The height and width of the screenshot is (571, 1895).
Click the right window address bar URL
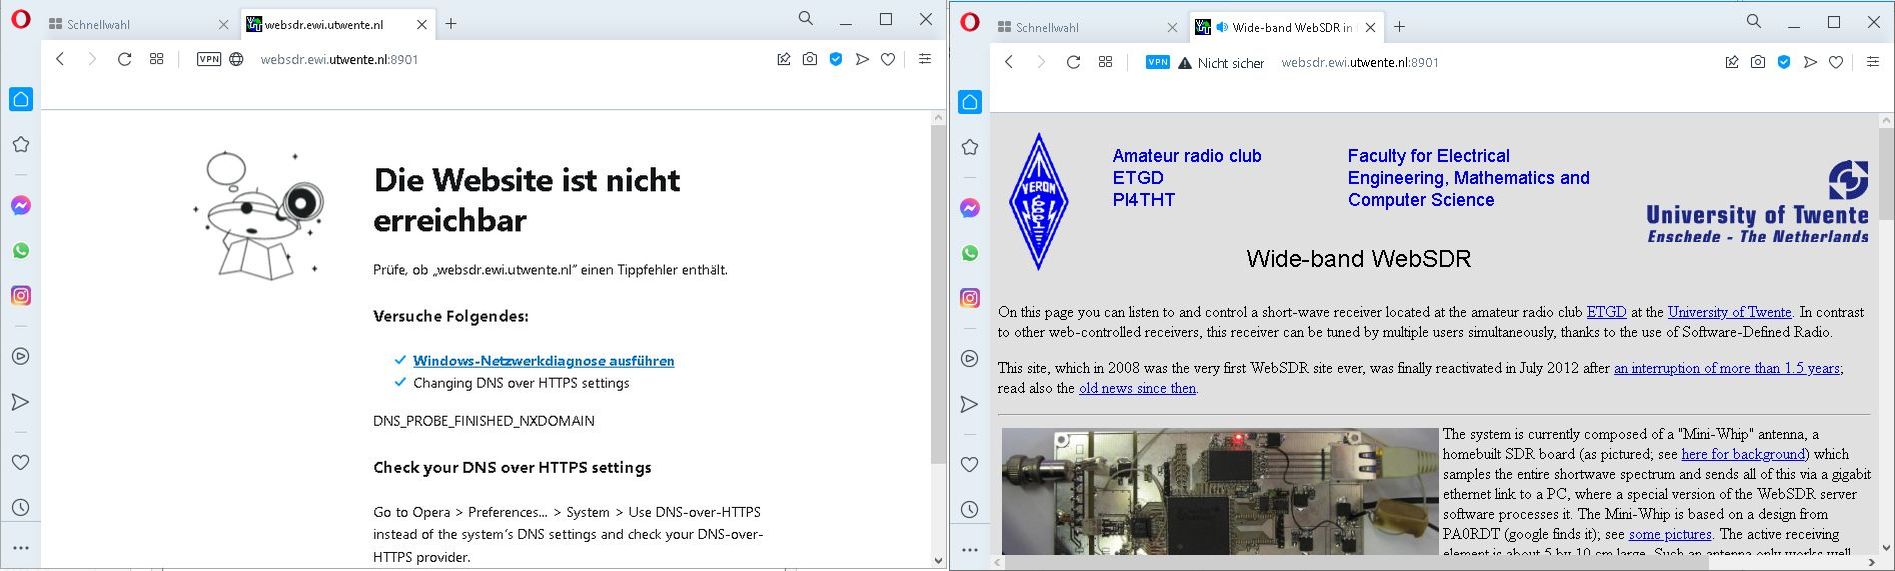(x=1360, y=62)
